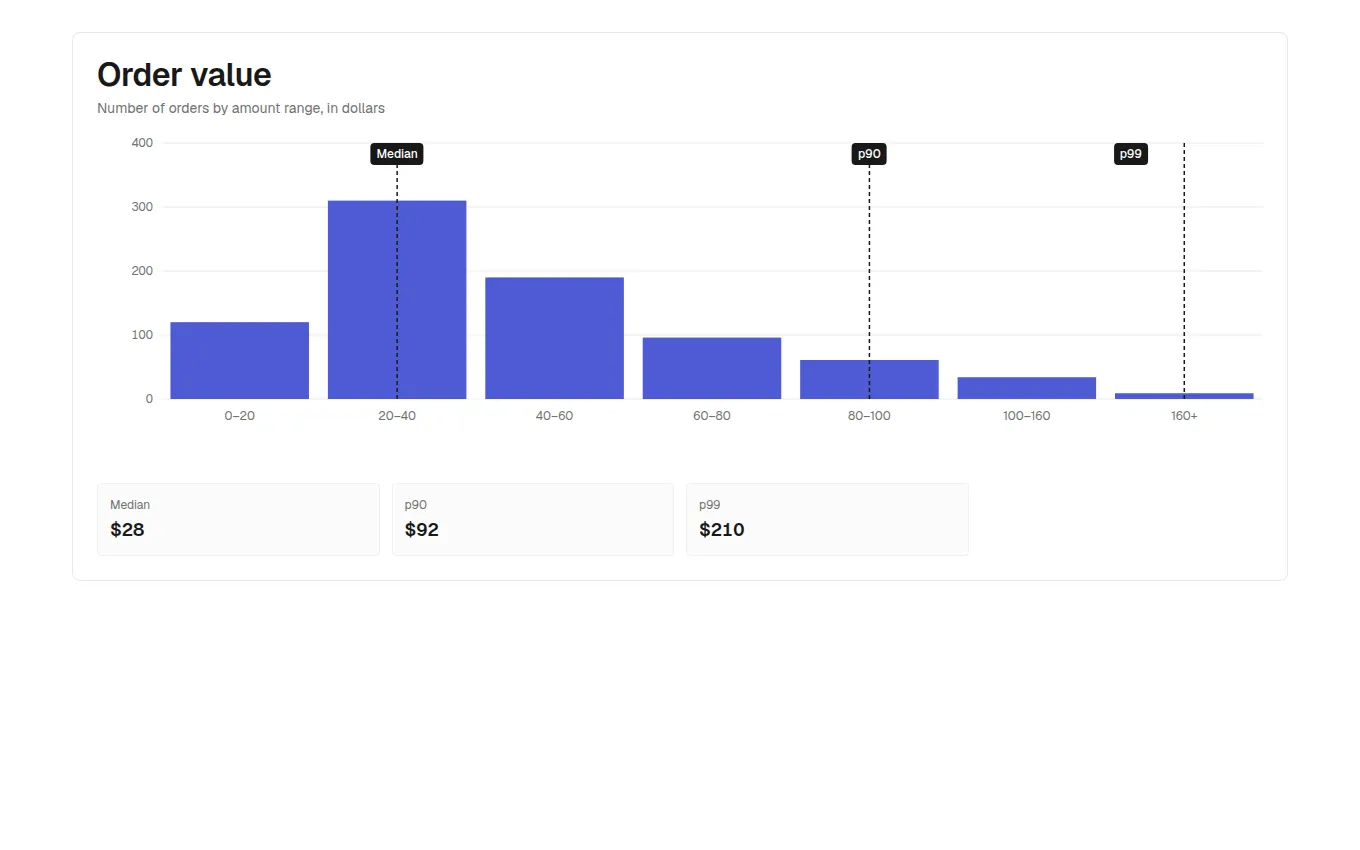The image size is (1360, 850).
Task: Click the 80–100 histogram bar
Action: (869, 380)
